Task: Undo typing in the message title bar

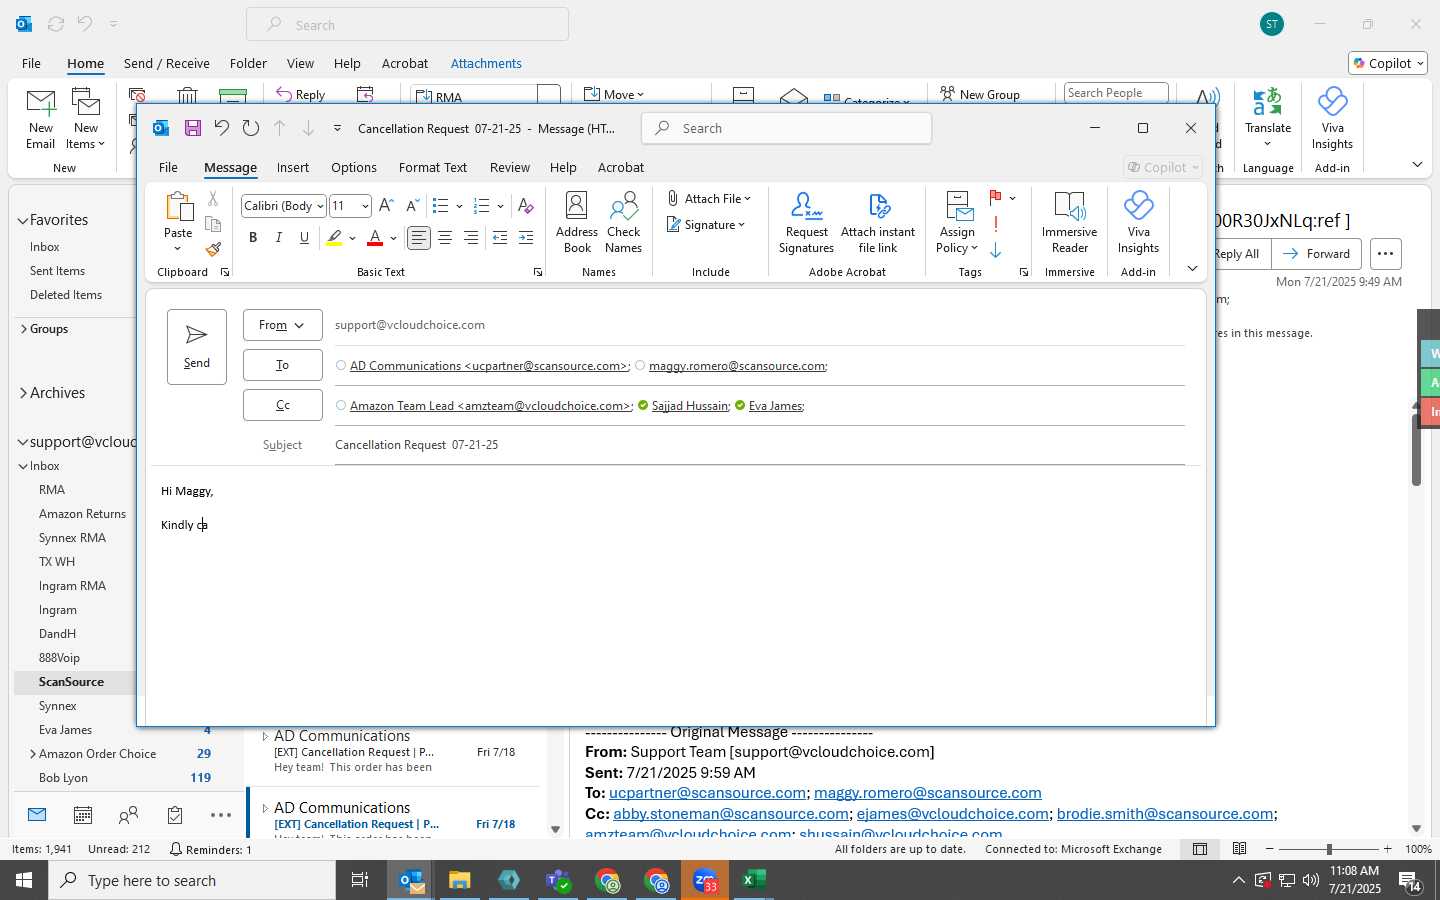Action: pos(222,128)
